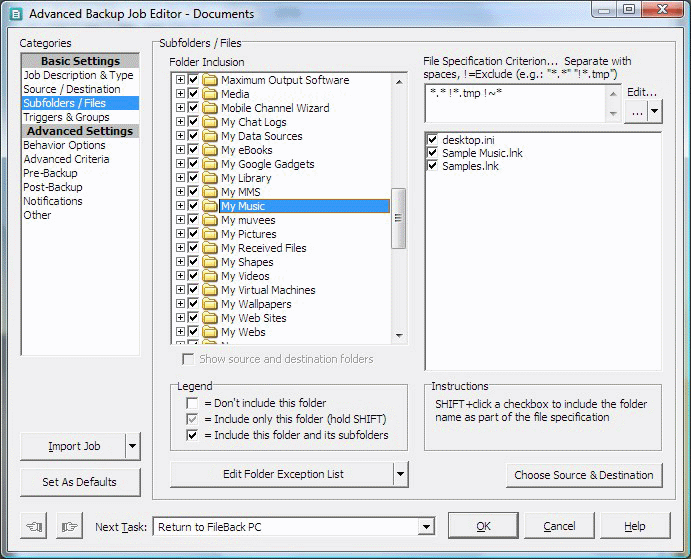Click the next-page pointing hand icon
Screen dimensions: 691x559
(x=69, y=526)
